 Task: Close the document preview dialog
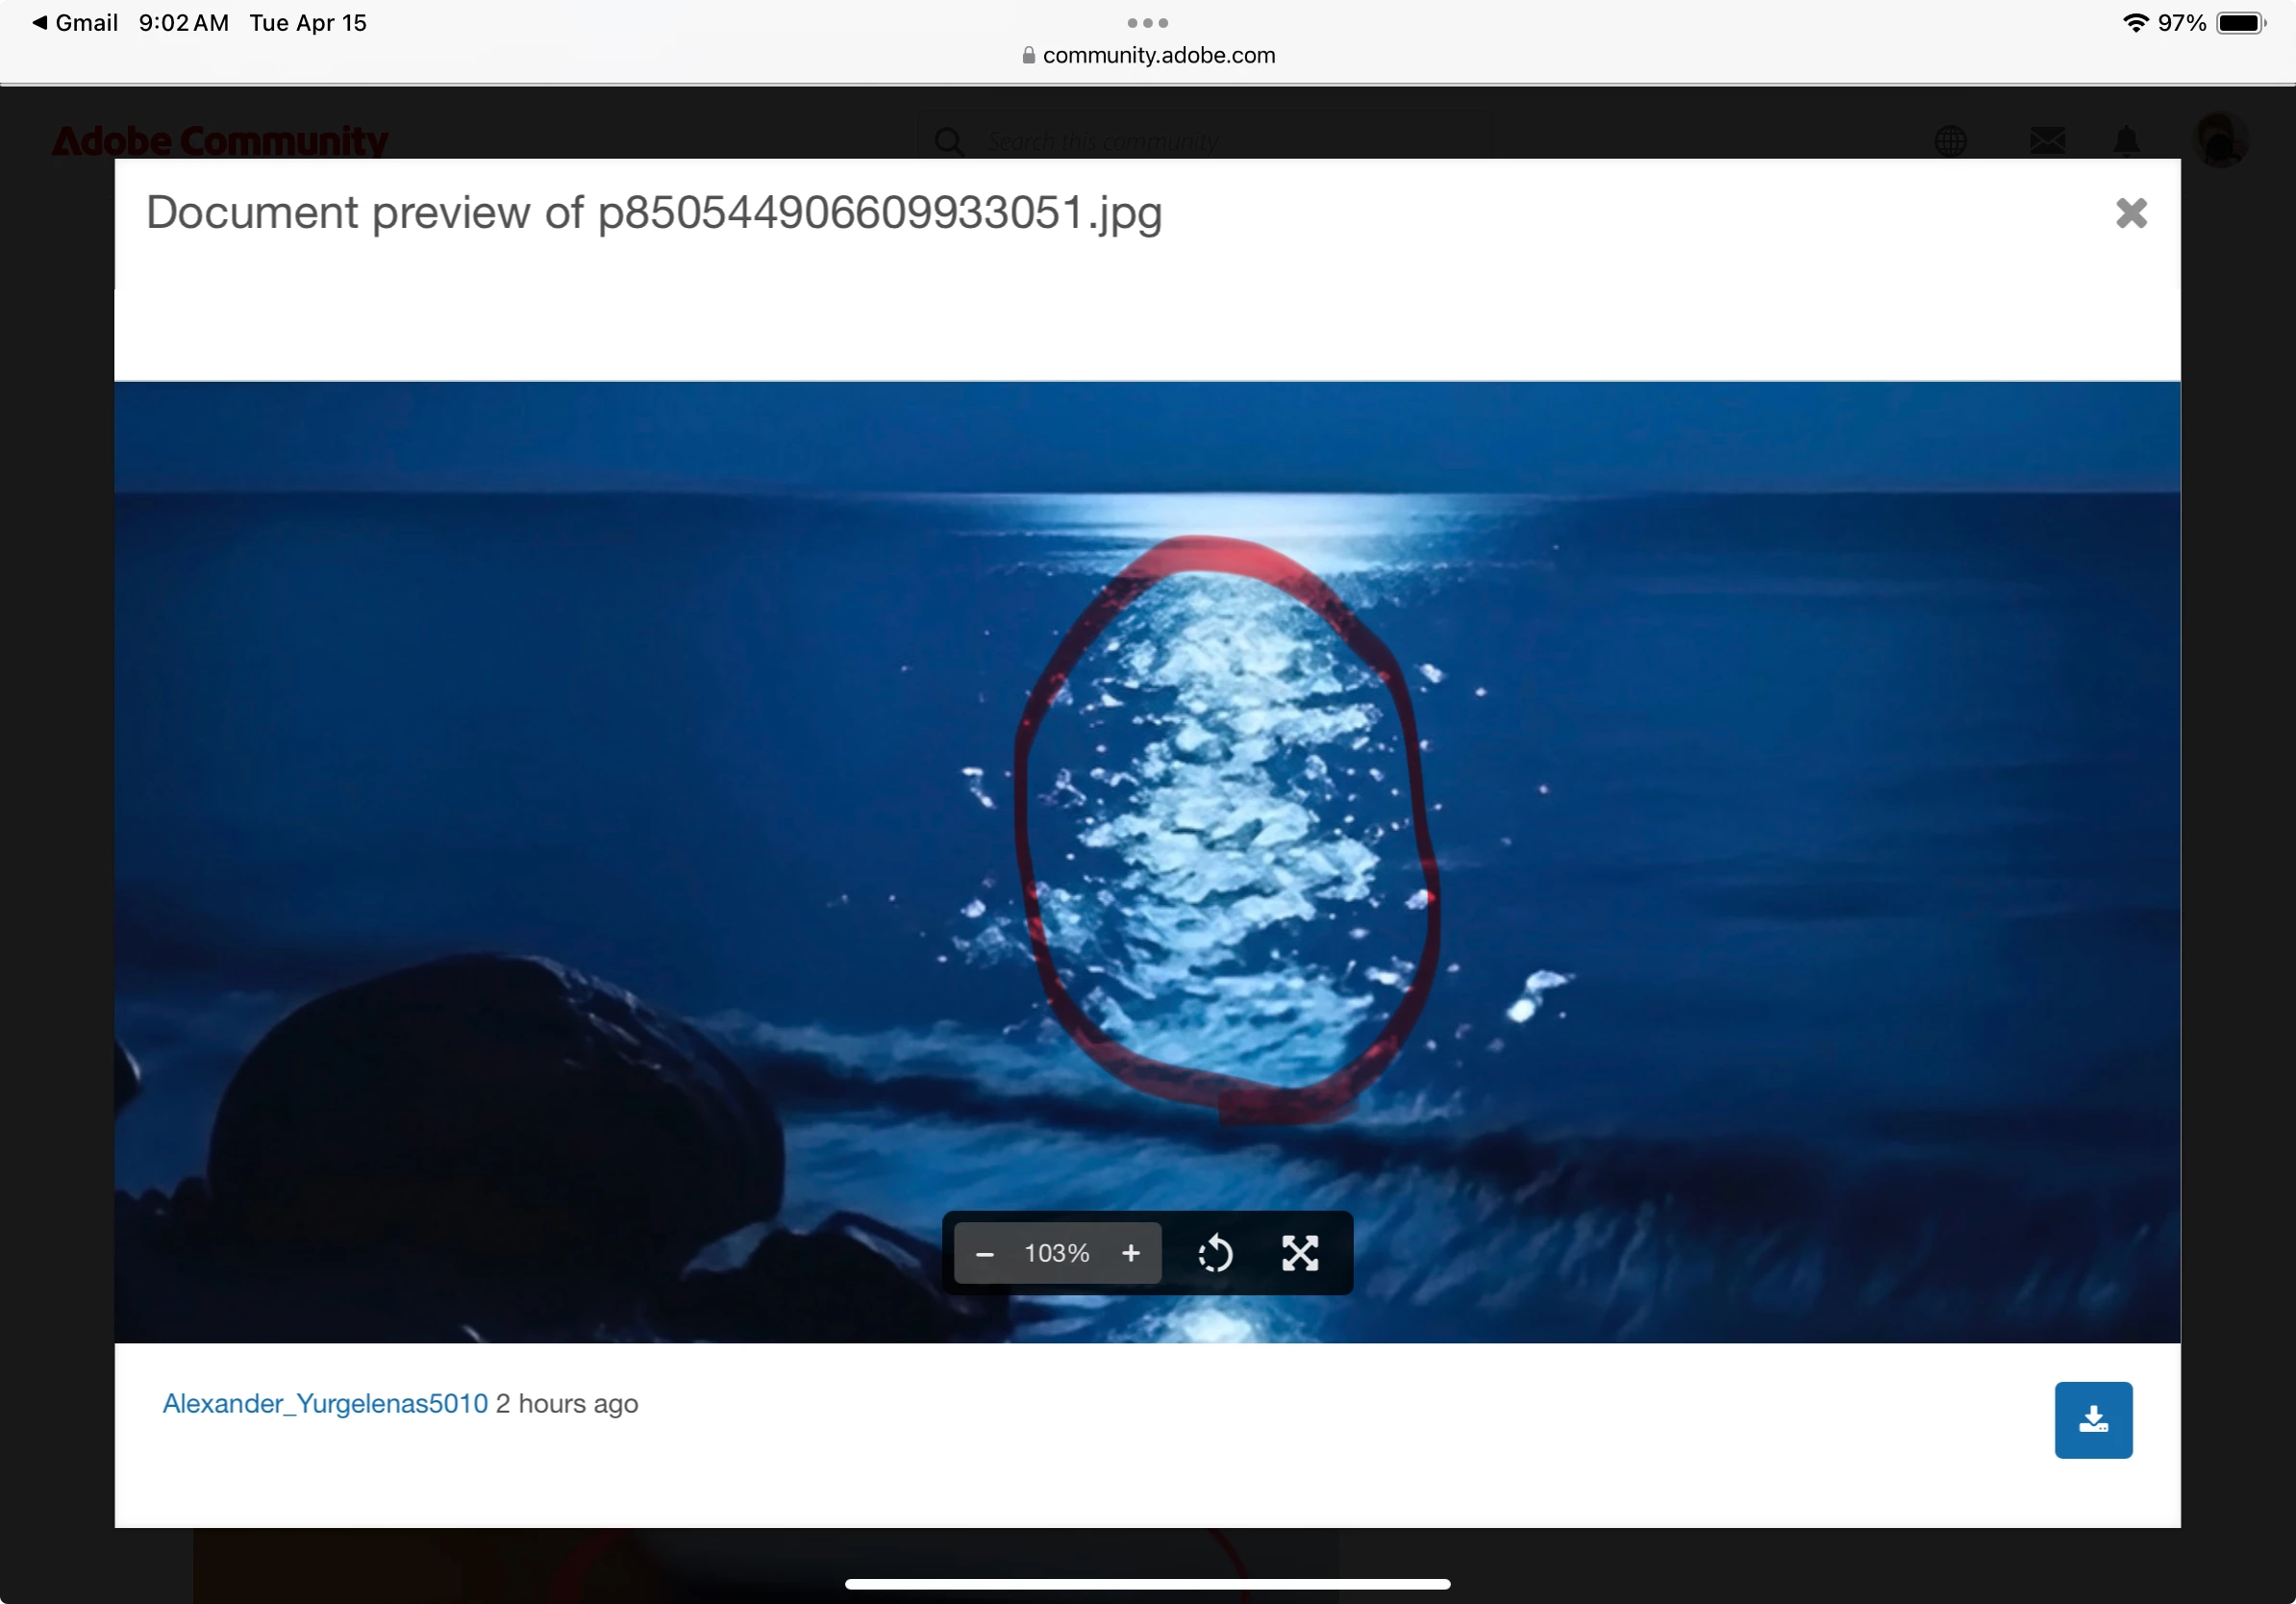[x=2130, y=213]
